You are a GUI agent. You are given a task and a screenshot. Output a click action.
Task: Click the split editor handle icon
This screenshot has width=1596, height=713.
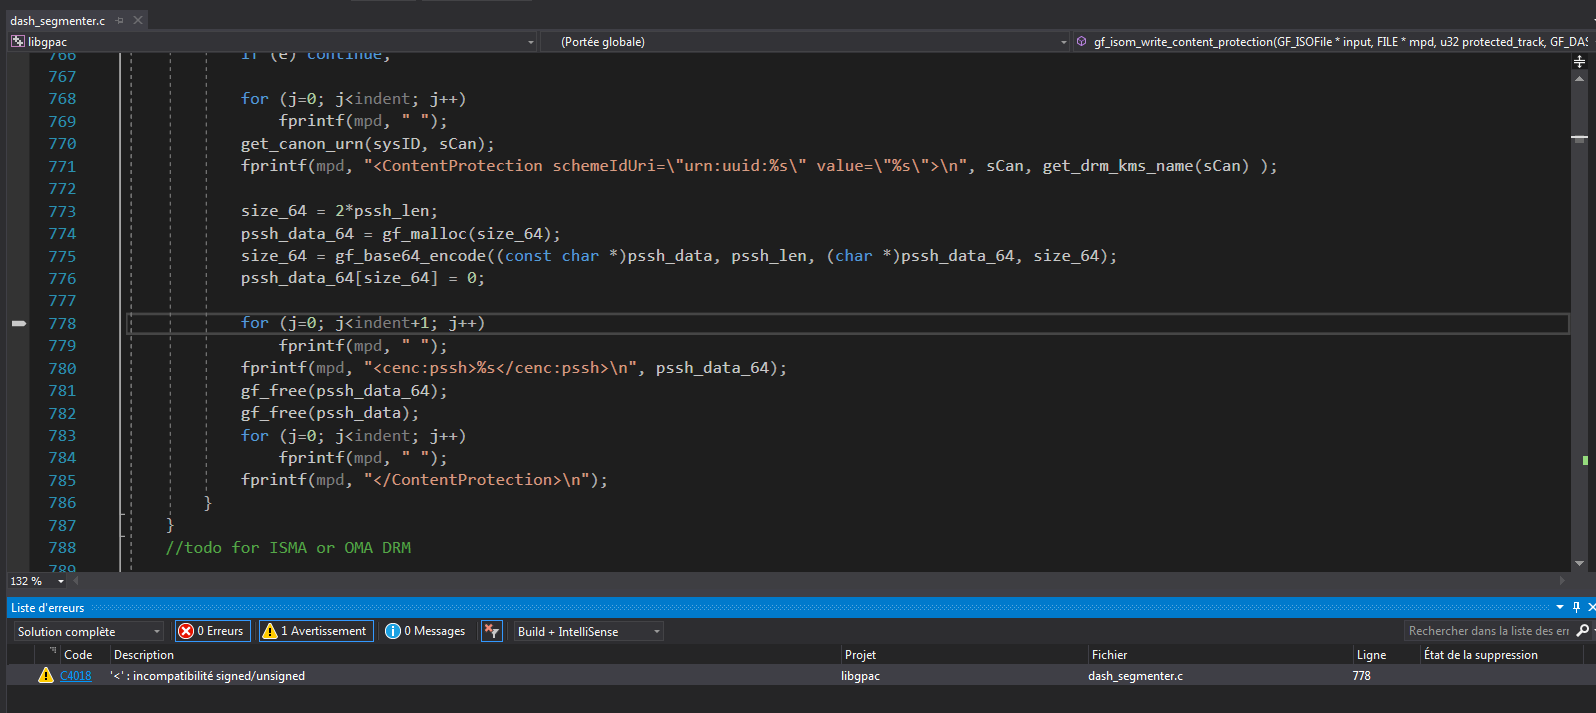coord(1580,62)
